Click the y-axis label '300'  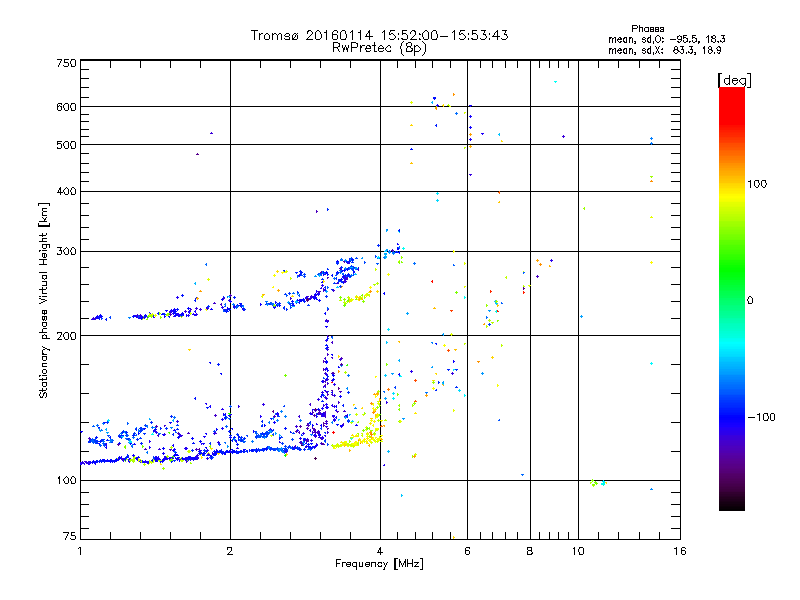[x=67, y=251]
